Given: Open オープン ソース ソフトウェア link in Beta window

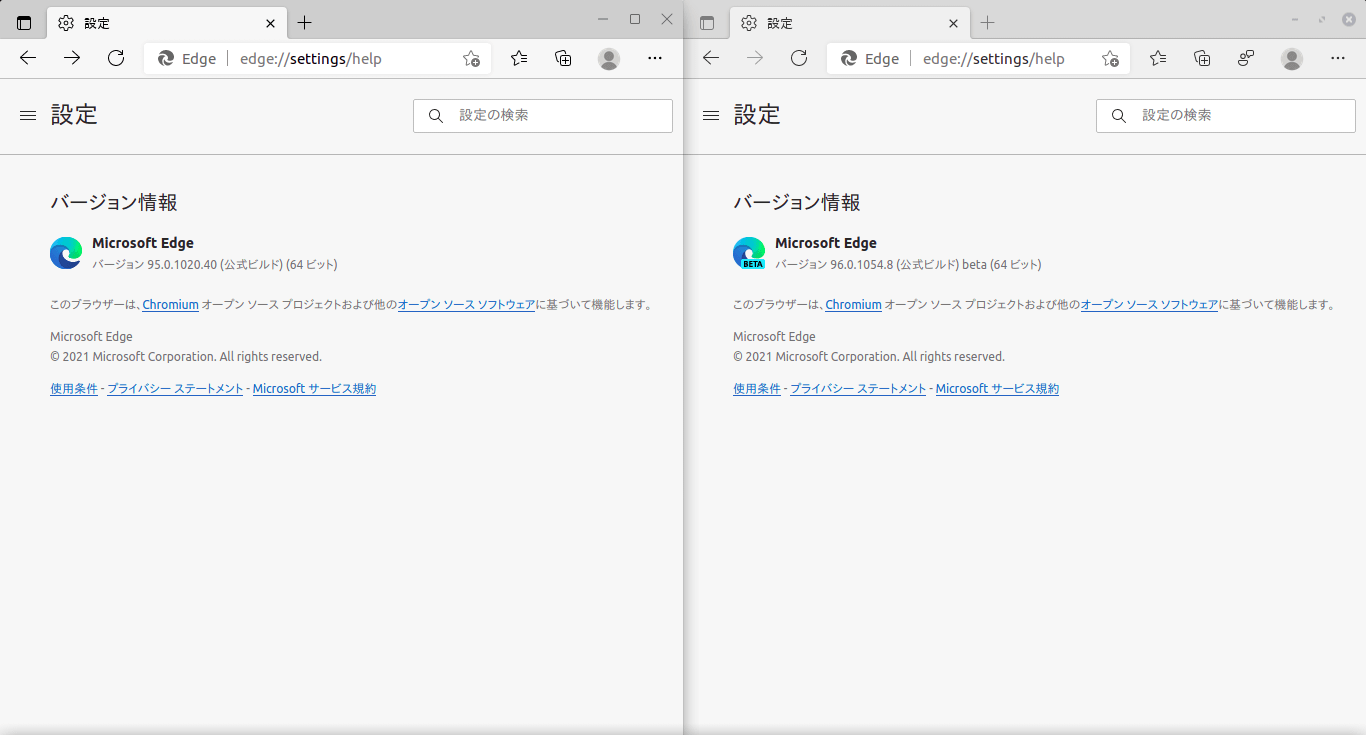Looking at the screenshot, I should pos(1149,305).
